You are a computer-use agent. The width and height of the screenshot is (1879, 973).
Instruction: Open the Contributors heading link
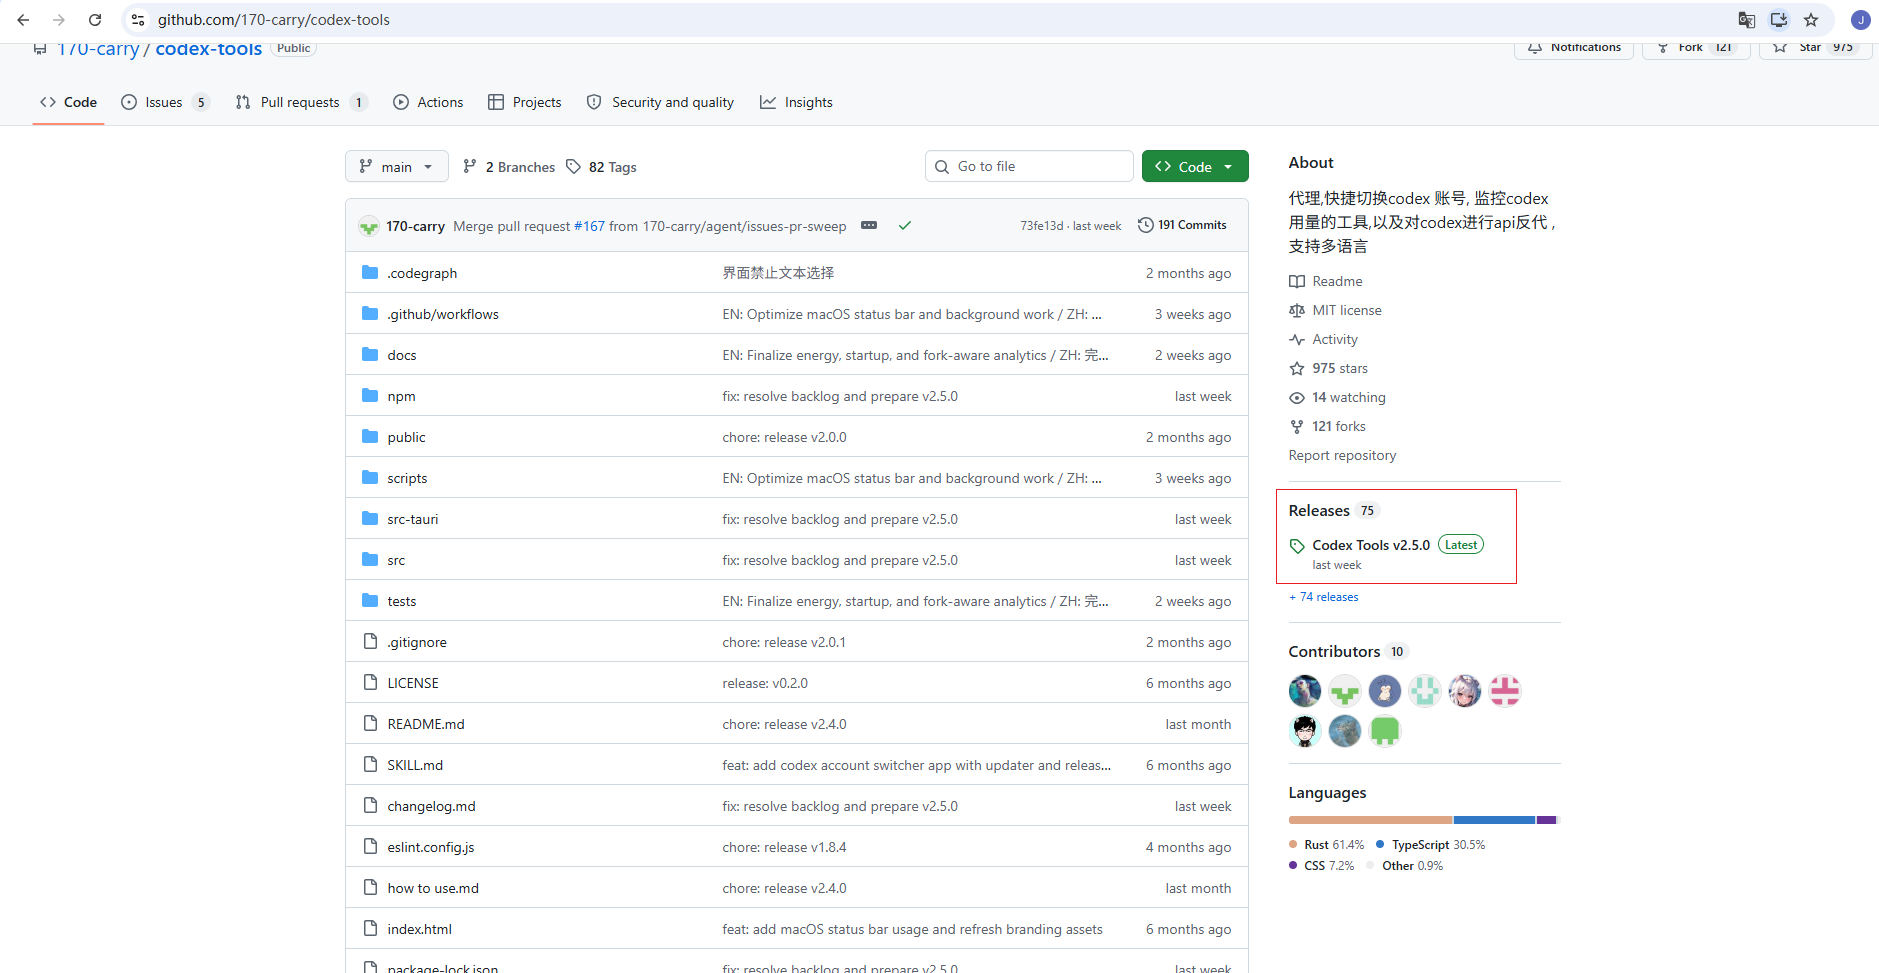[1334, 651]
